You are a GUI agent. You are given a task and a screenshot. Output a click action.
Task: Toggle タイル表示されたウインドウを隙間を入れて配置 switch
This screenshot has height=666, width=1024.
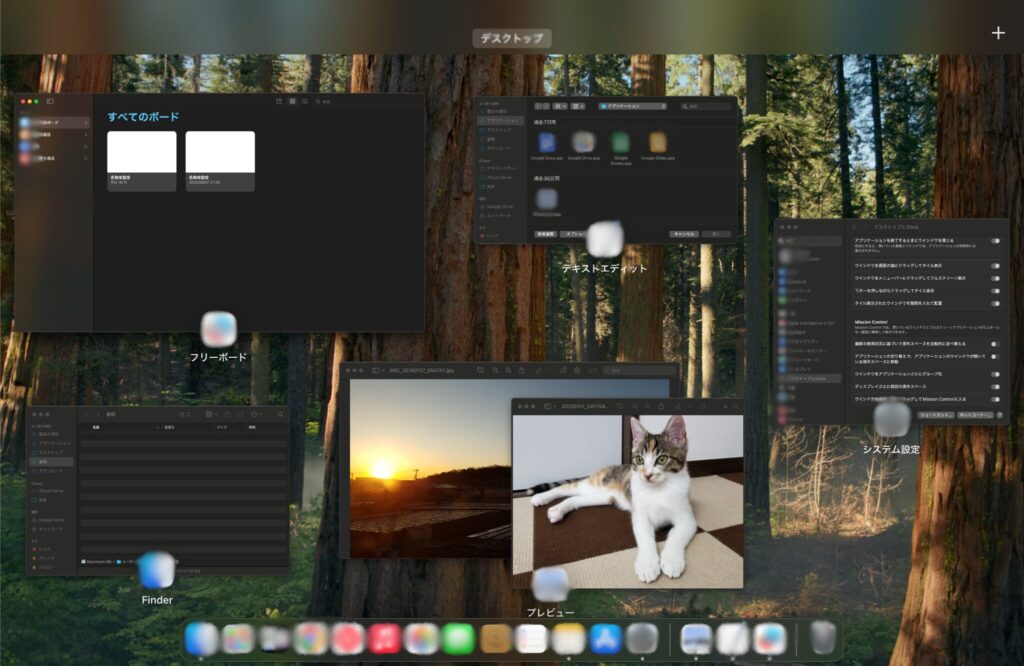click(995, 303)
